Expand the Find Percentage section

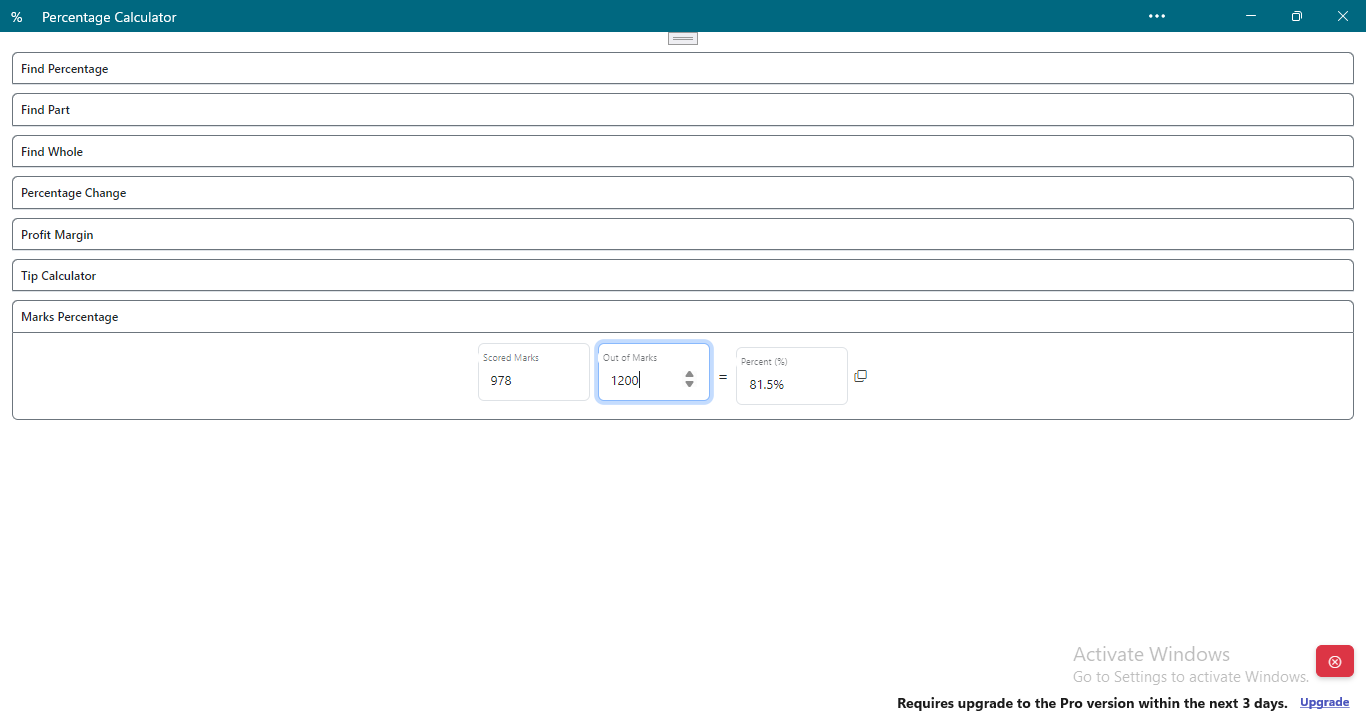click(683, 68)
